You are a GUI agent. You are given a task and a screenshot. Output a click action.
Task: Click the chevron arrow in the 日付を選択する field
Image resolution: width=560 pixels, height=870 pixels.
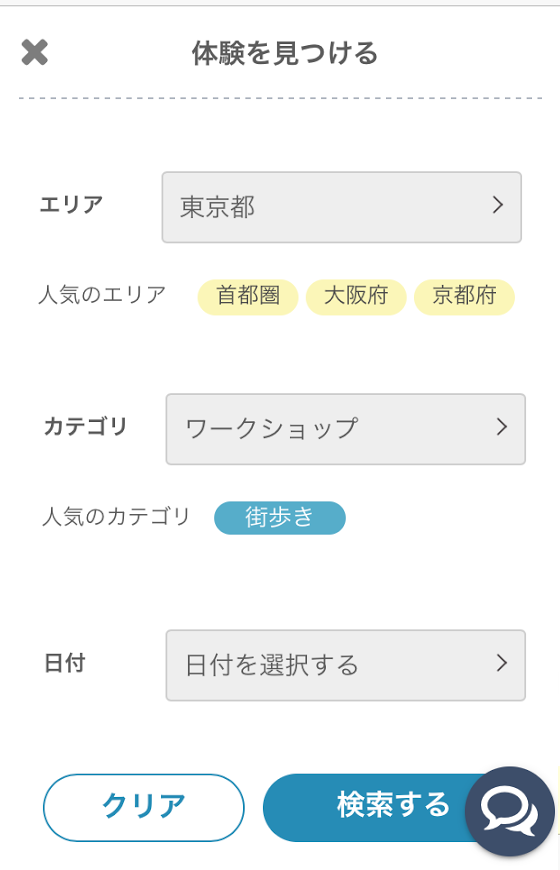(x=502, y=663)
